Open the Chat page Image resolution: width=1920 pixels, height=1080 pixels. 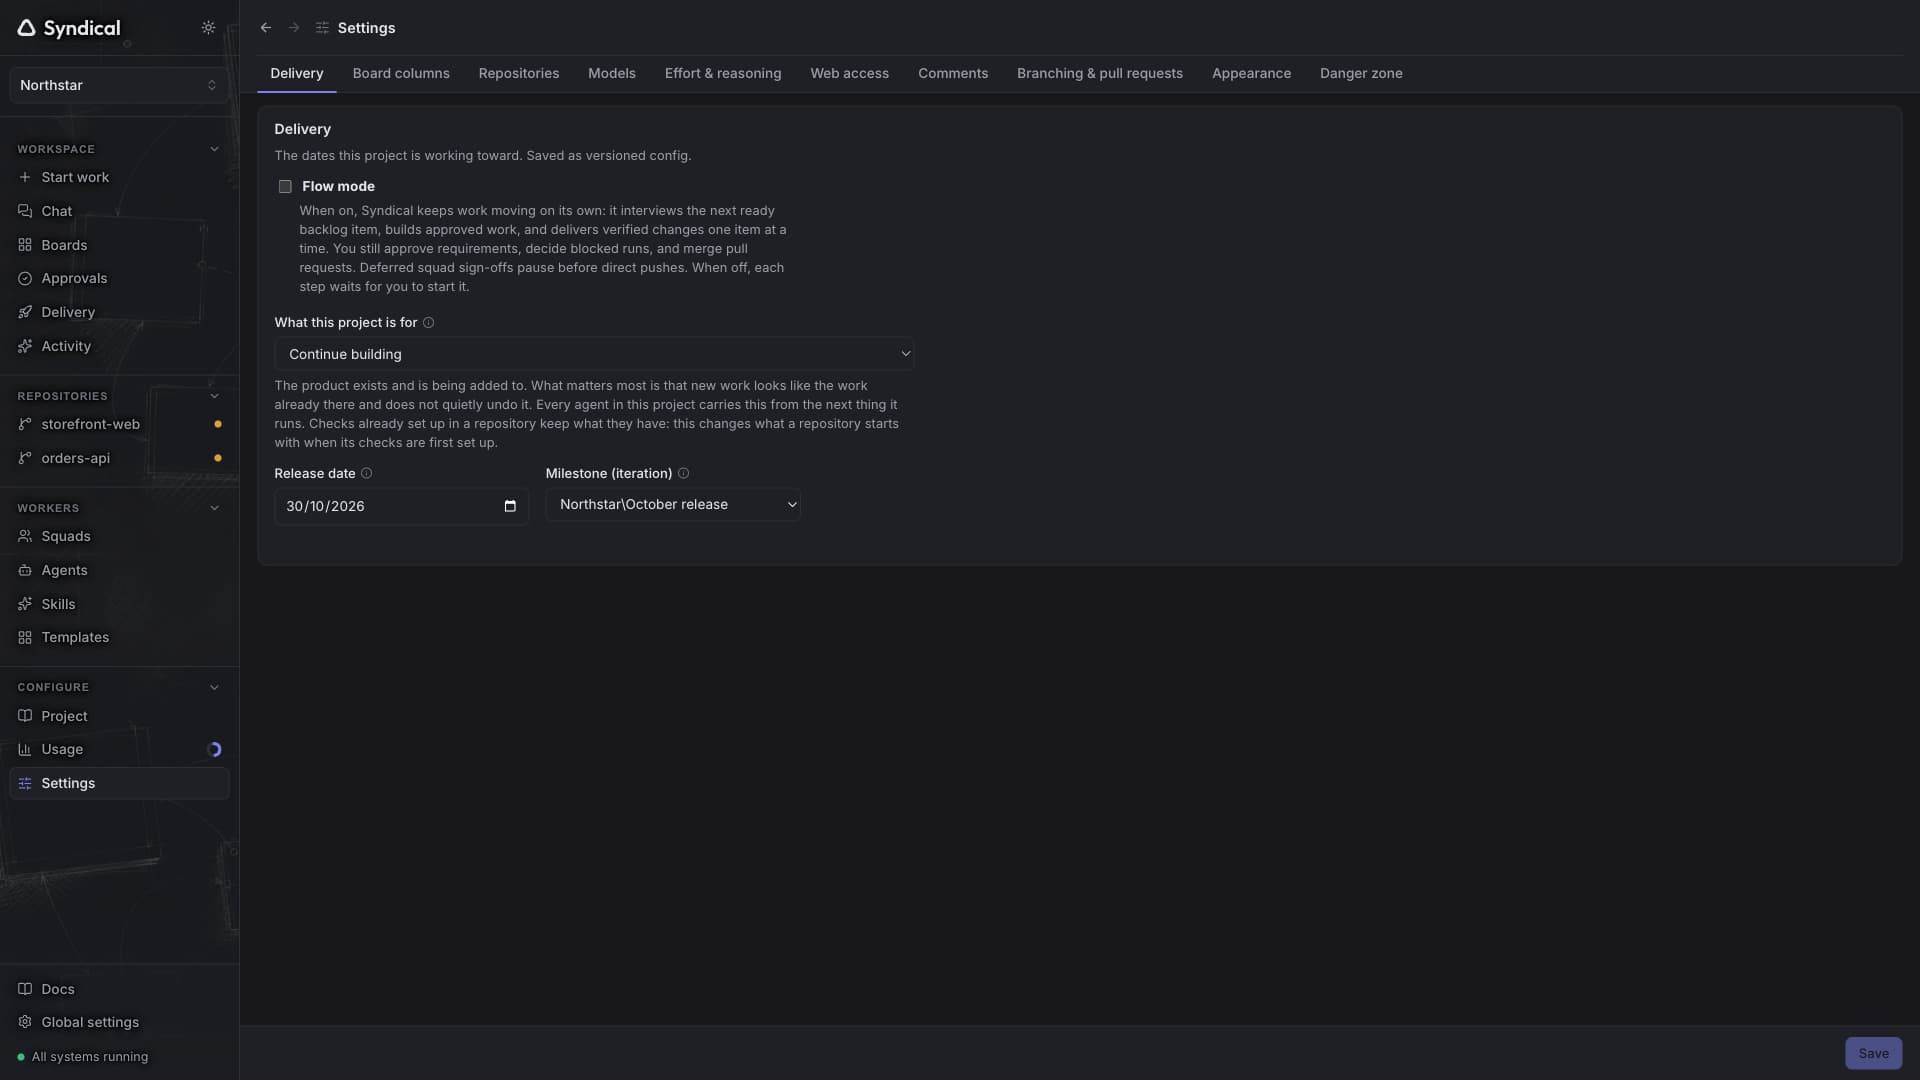point(119,211)
